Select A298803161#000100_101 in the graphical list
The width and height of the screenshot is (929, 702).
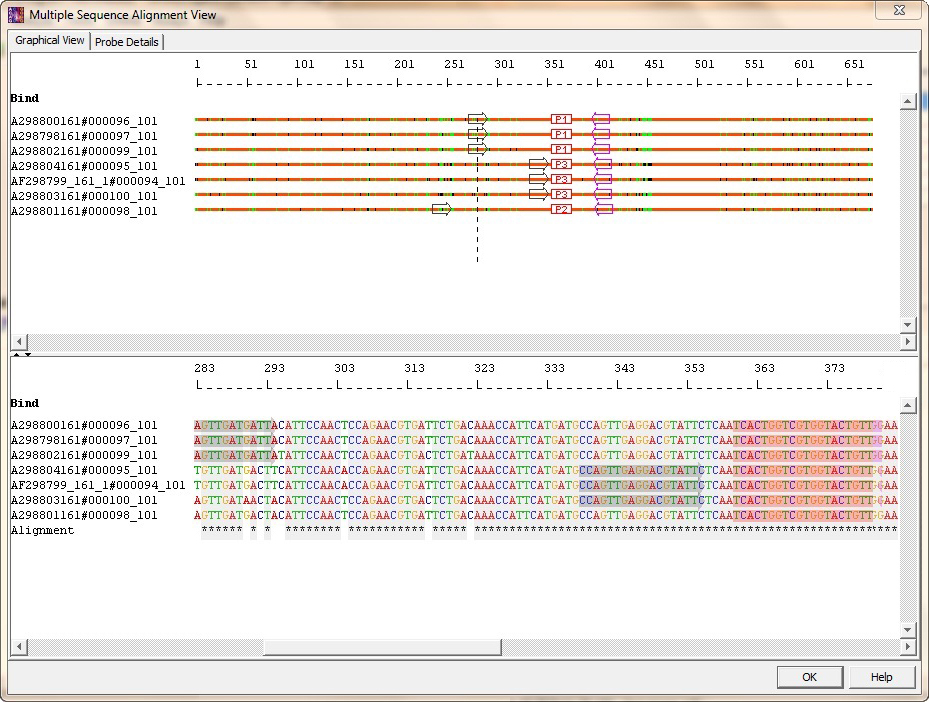pyautogui.click(x=84, y=196)
